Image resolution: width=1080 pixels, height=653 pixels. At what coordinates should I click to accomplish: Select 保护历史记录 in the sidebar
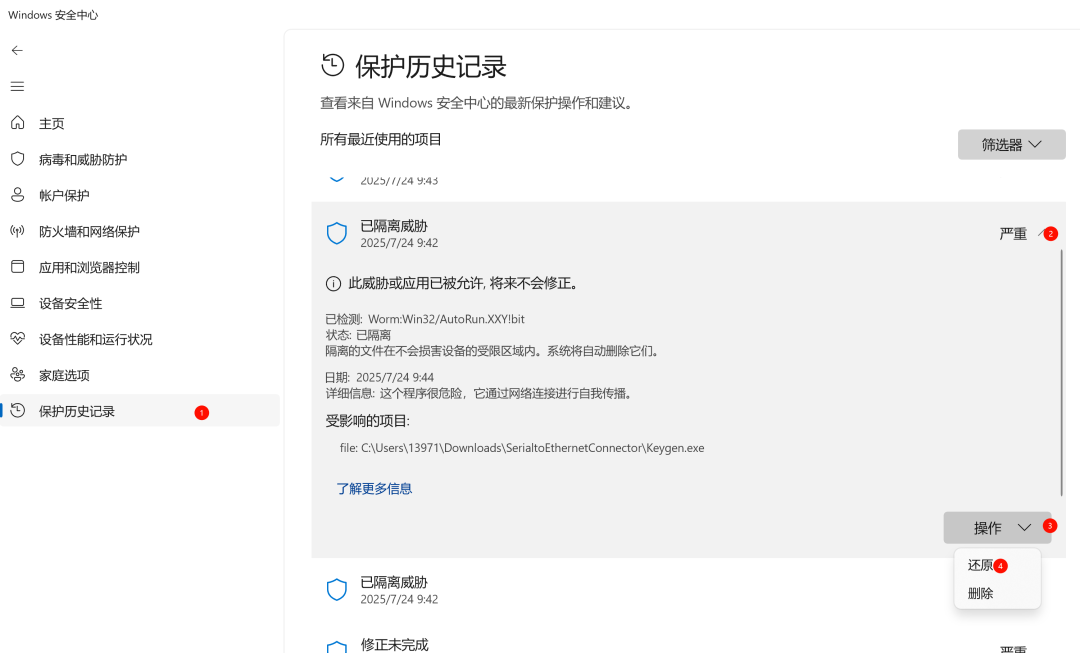click(140, 411)
